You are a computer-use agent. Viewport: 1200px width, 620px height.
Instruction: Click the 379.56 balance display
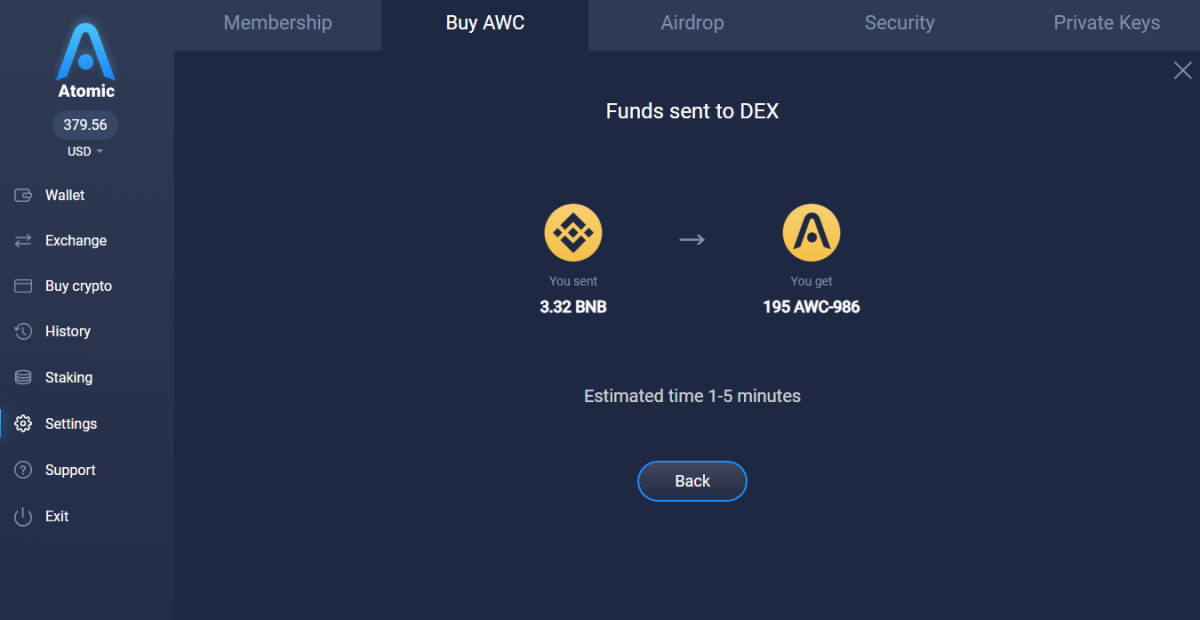[85, 125]
